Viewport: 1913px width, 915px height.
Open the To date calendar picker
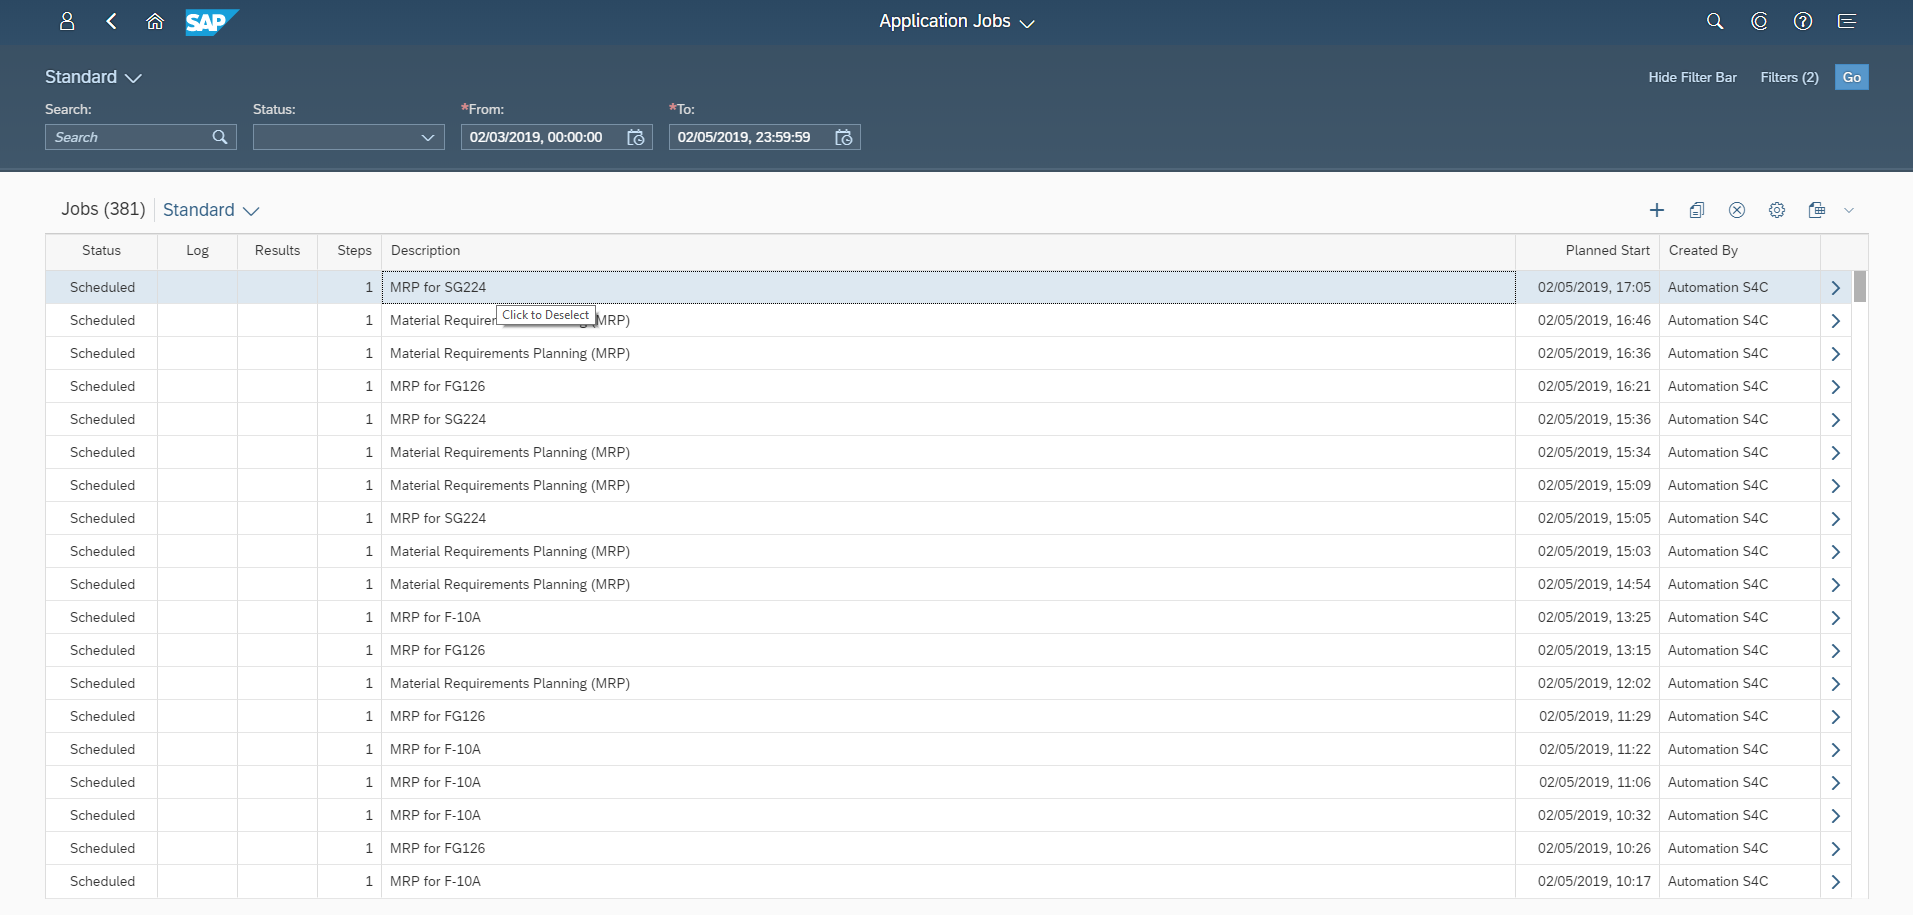tap(844, 137)
